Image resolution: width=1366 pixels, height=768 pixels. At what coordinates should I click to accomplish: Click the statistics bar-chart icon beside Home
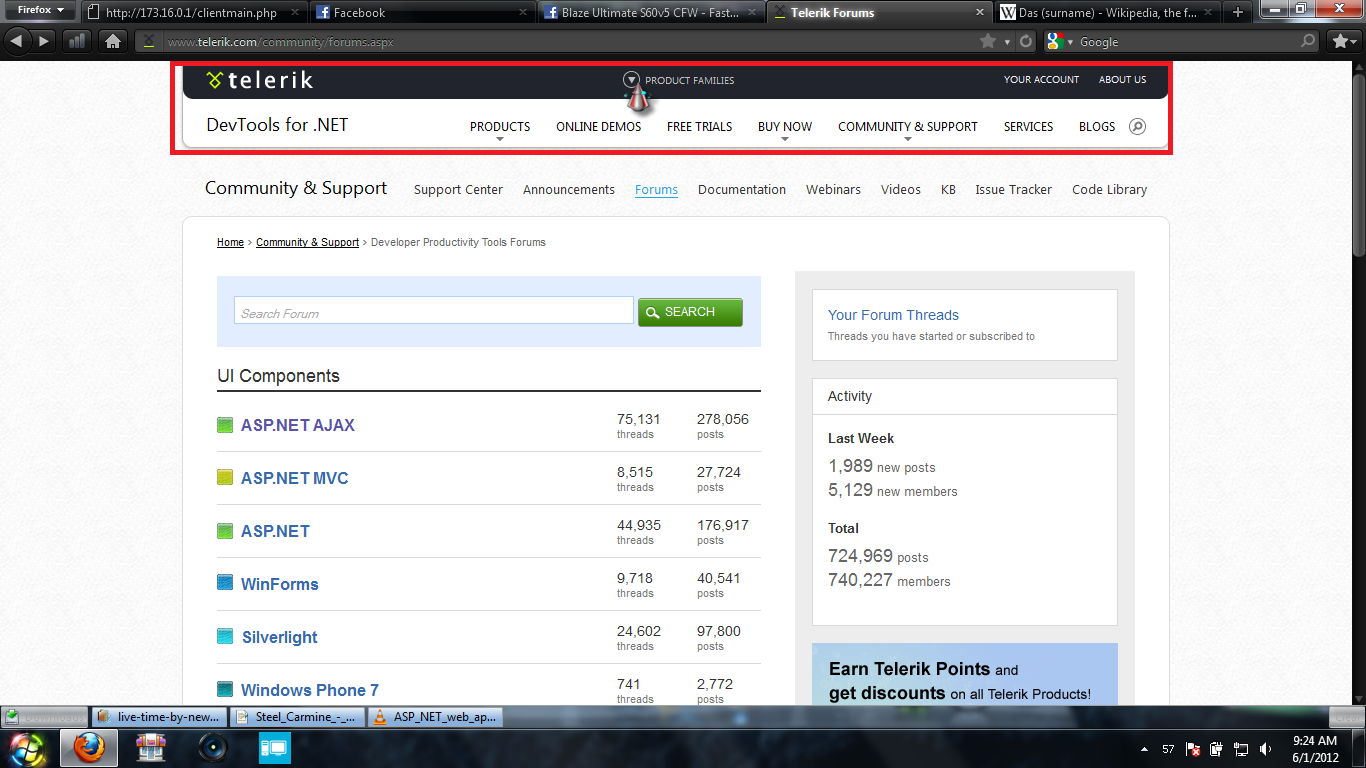point(77,41)
